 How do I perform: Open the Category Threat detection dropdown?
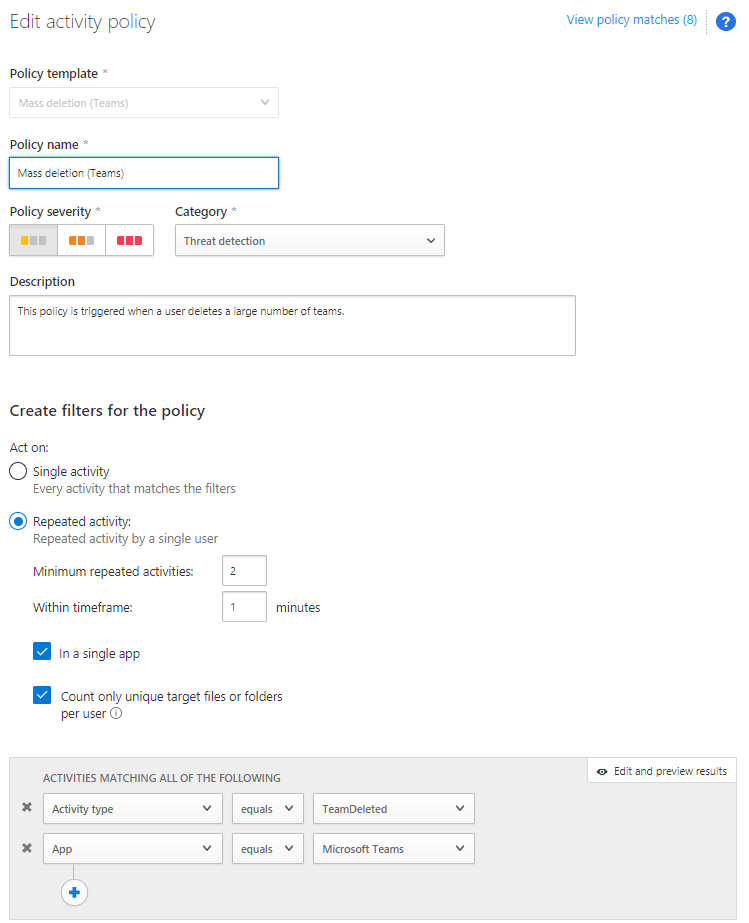click(309, 241)
